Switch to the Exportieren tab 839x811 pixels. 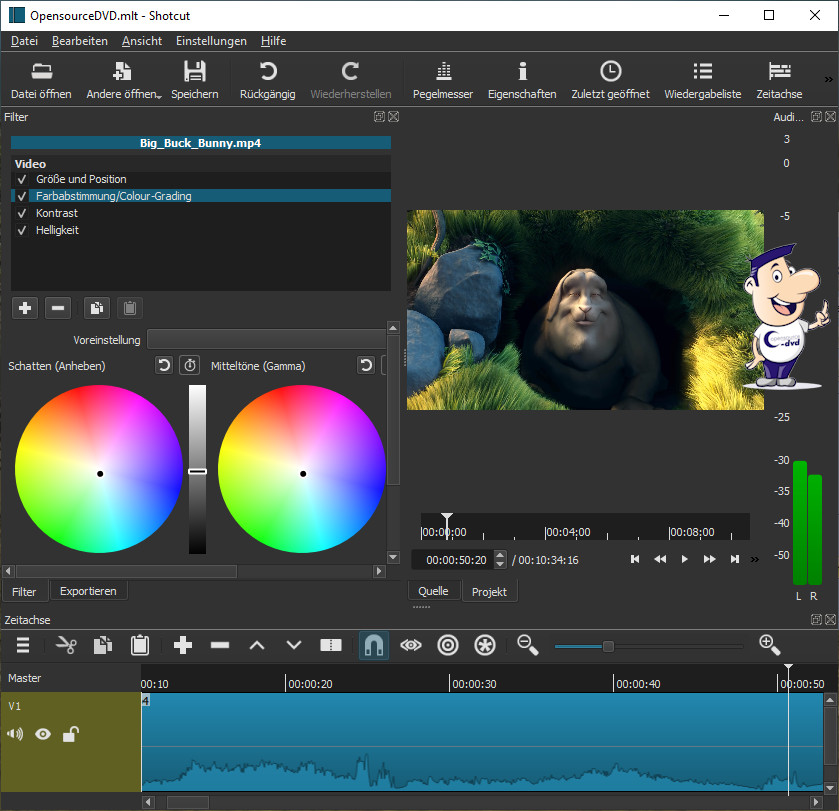[88, 591]
